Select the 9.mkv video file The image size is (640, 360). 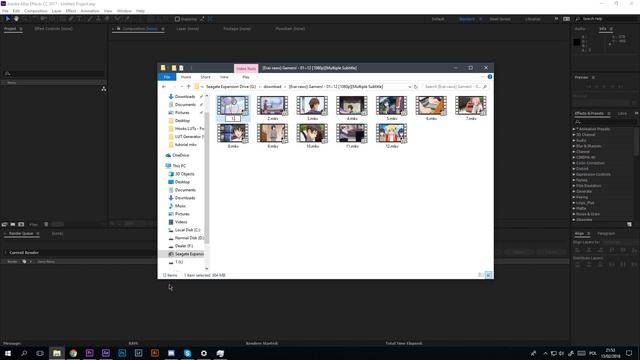click(x=272, y=136)
